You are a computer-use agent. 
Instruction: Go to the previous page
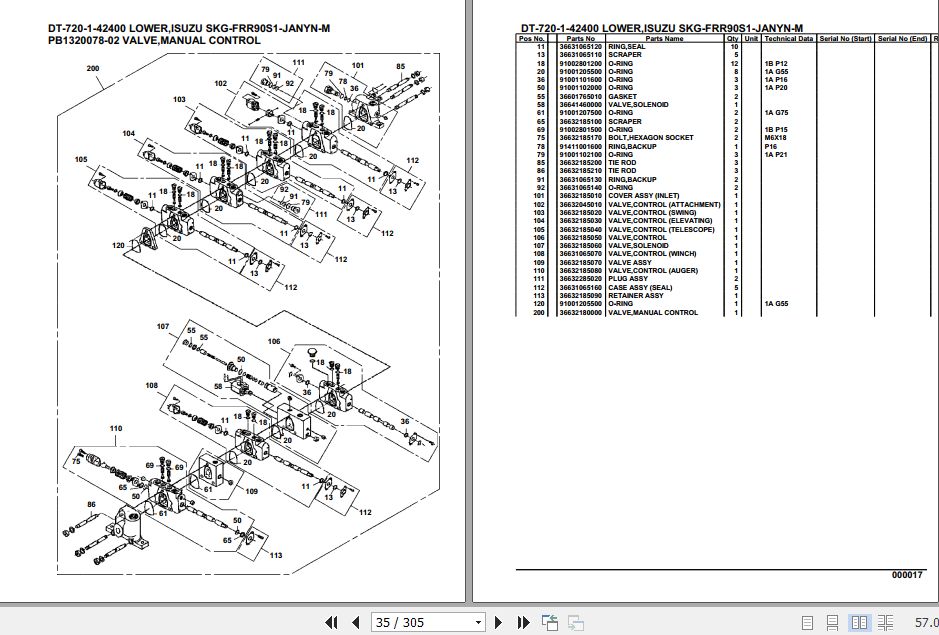pos(356,622)
